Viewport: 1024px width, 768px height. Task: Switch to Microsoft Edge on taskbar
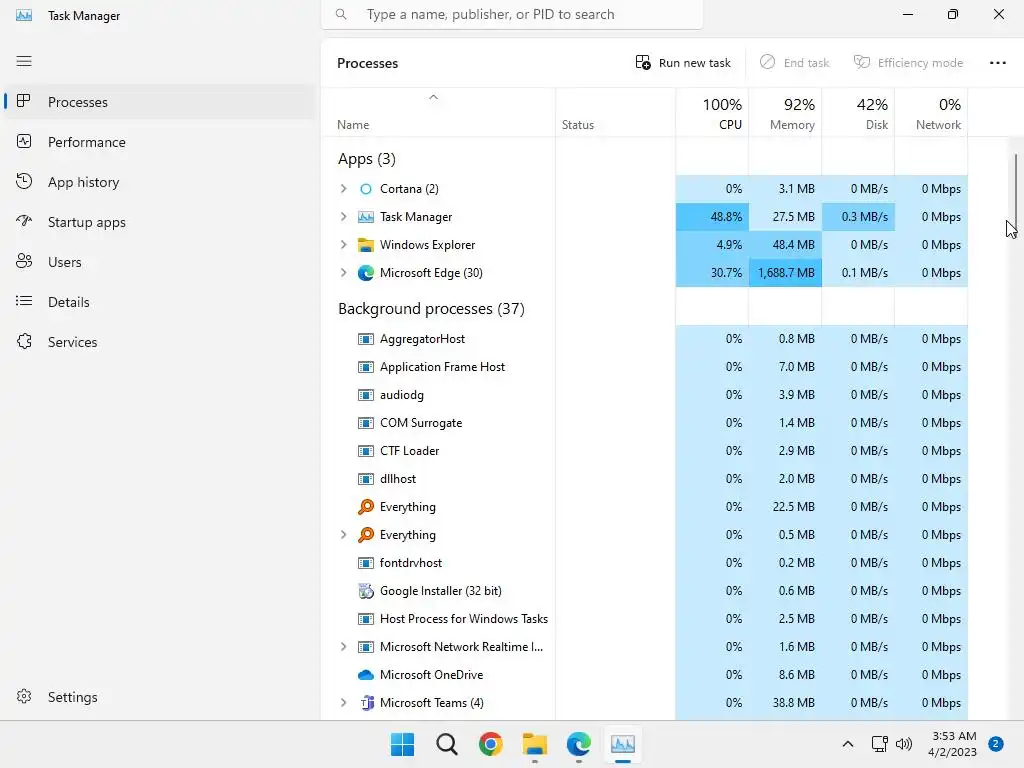[579, 744]
